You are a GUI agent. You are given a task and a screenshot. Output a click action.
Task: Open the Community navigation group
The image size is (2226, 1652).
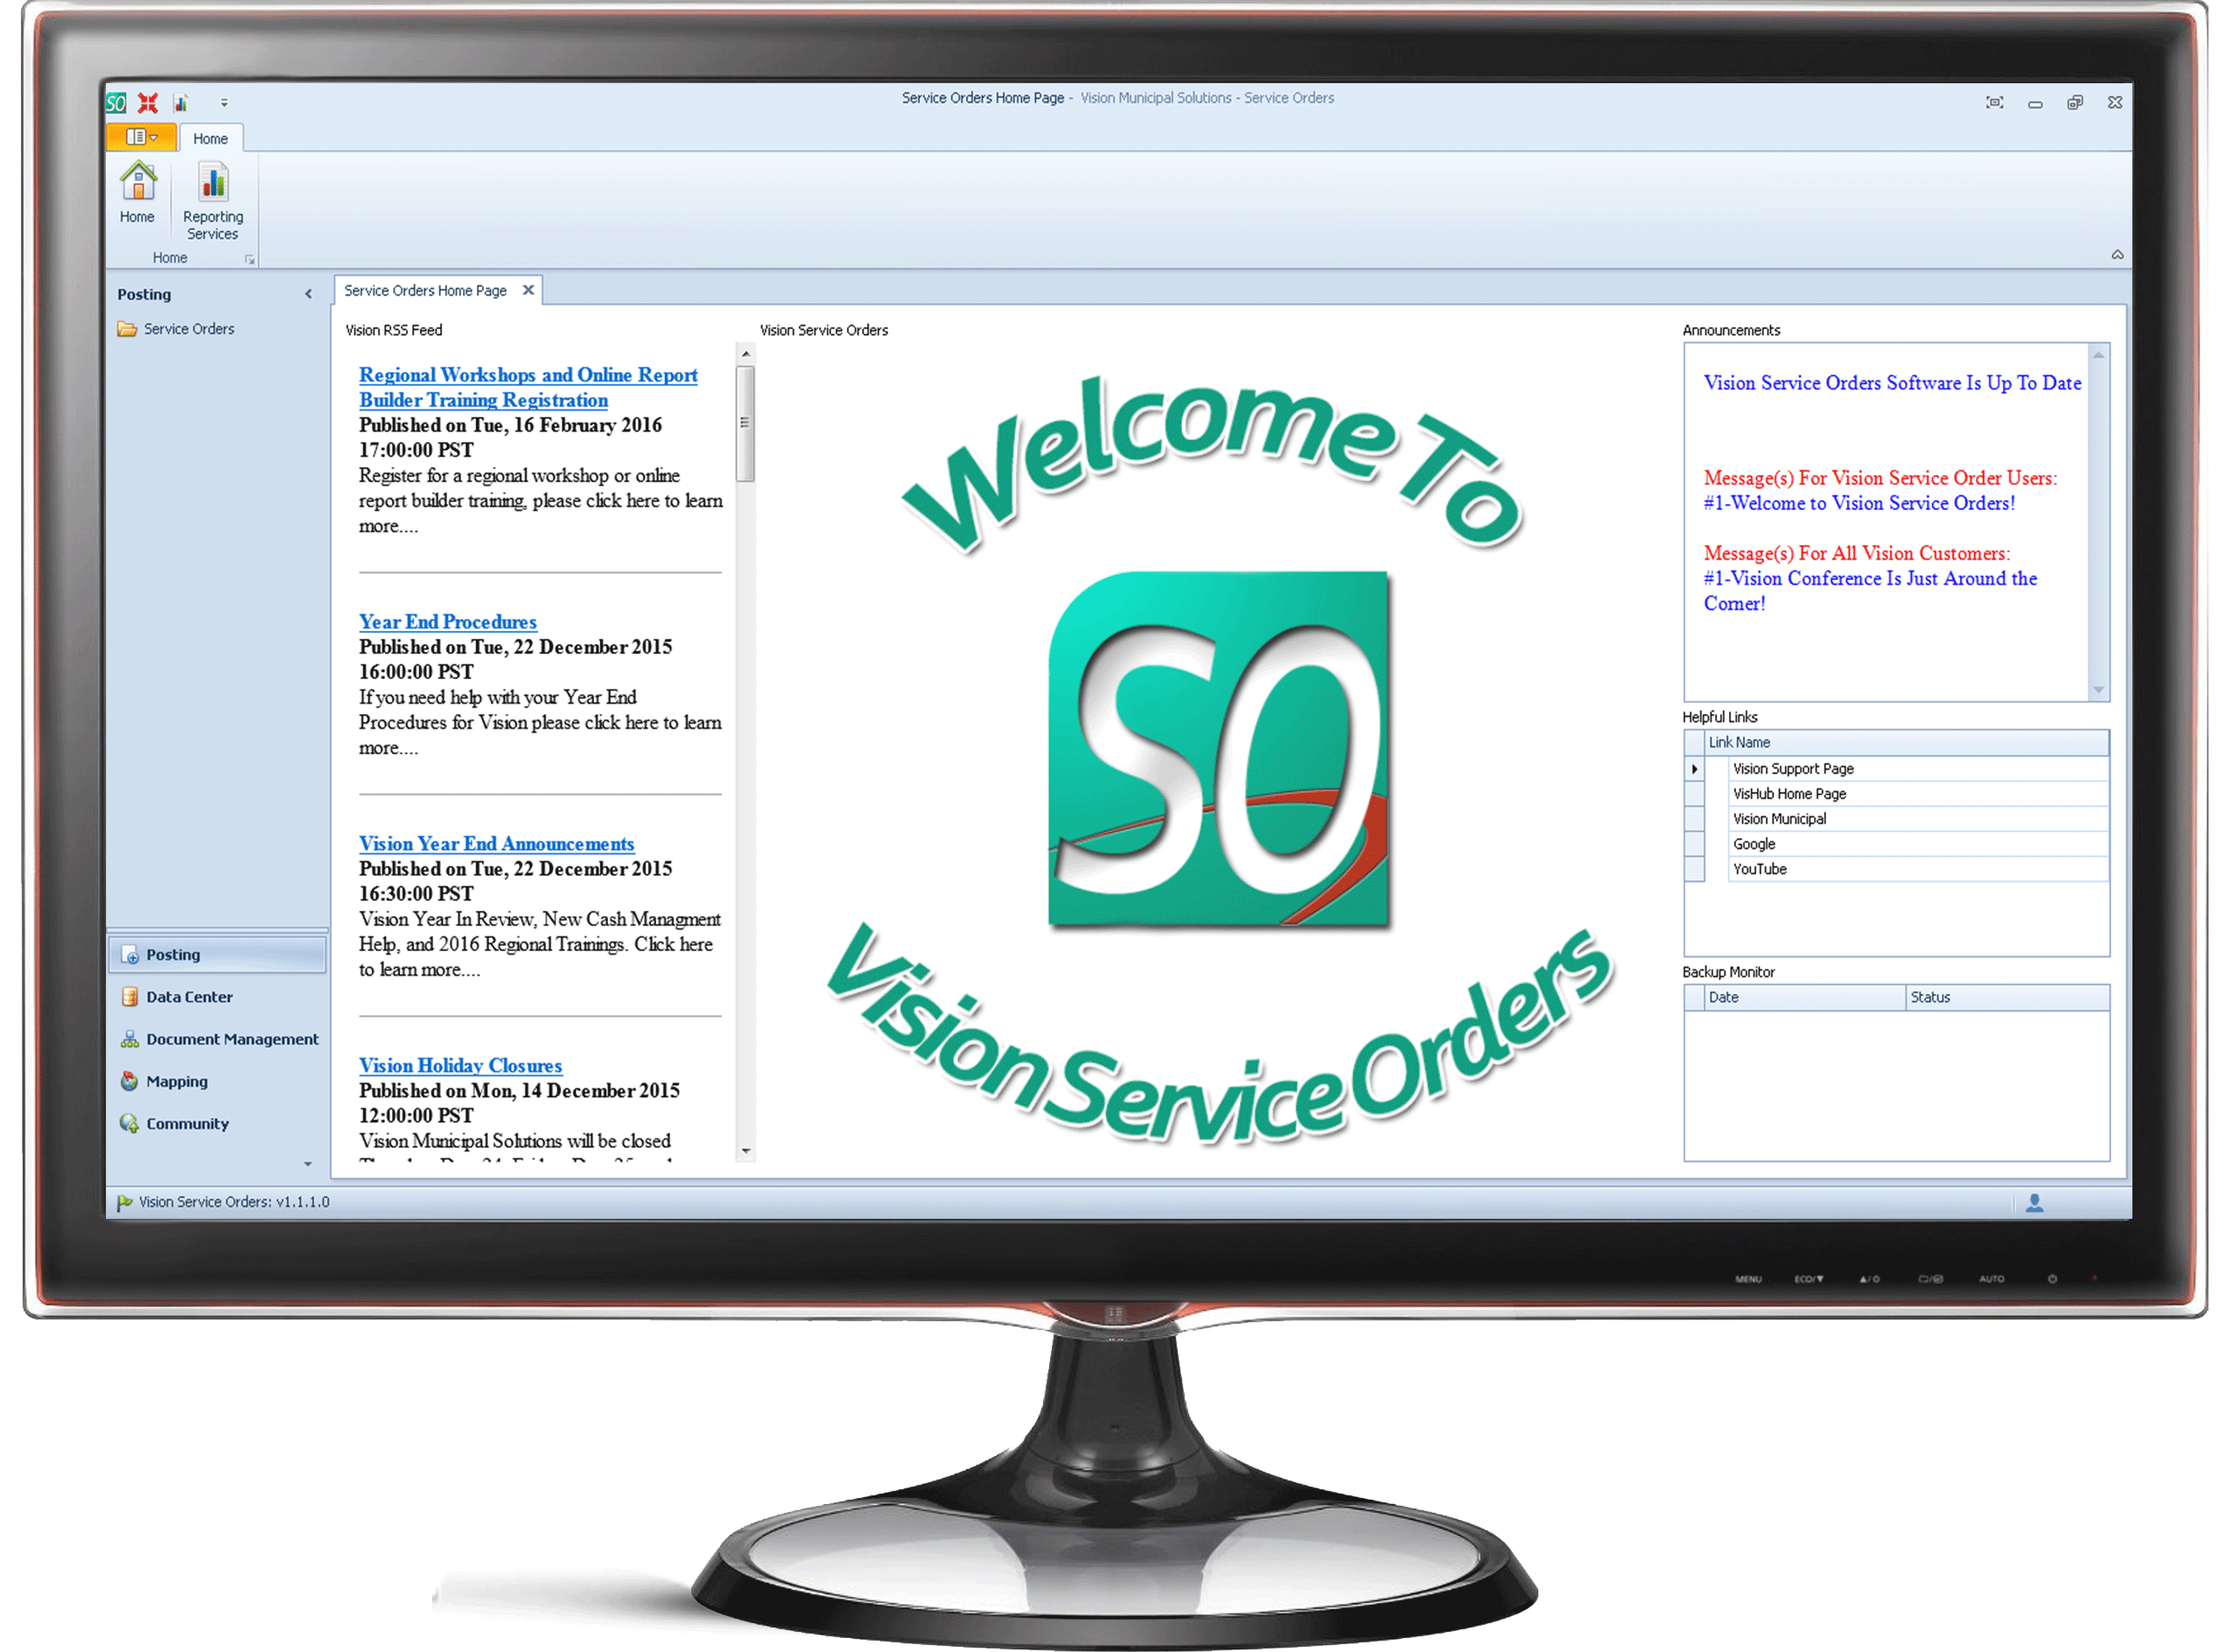tap(217, 1124)
